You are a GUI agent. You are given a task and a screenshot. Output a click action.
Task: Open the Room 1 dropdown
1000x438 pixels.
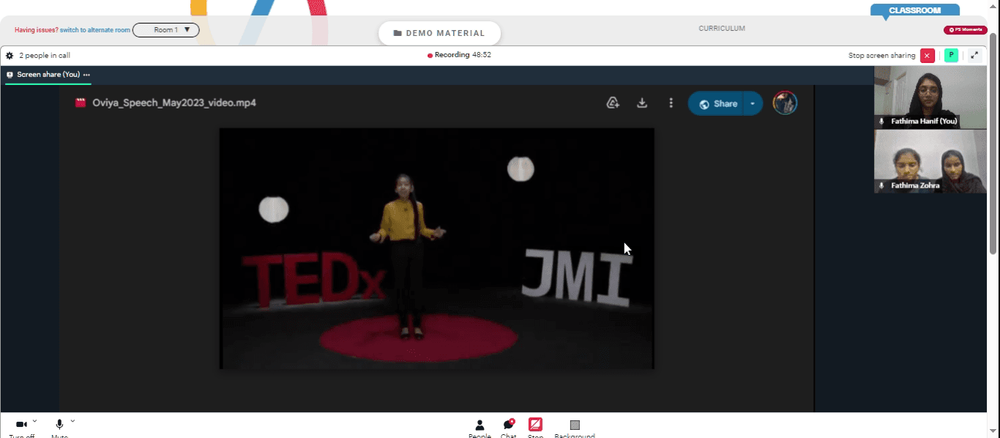click(166, 30)
